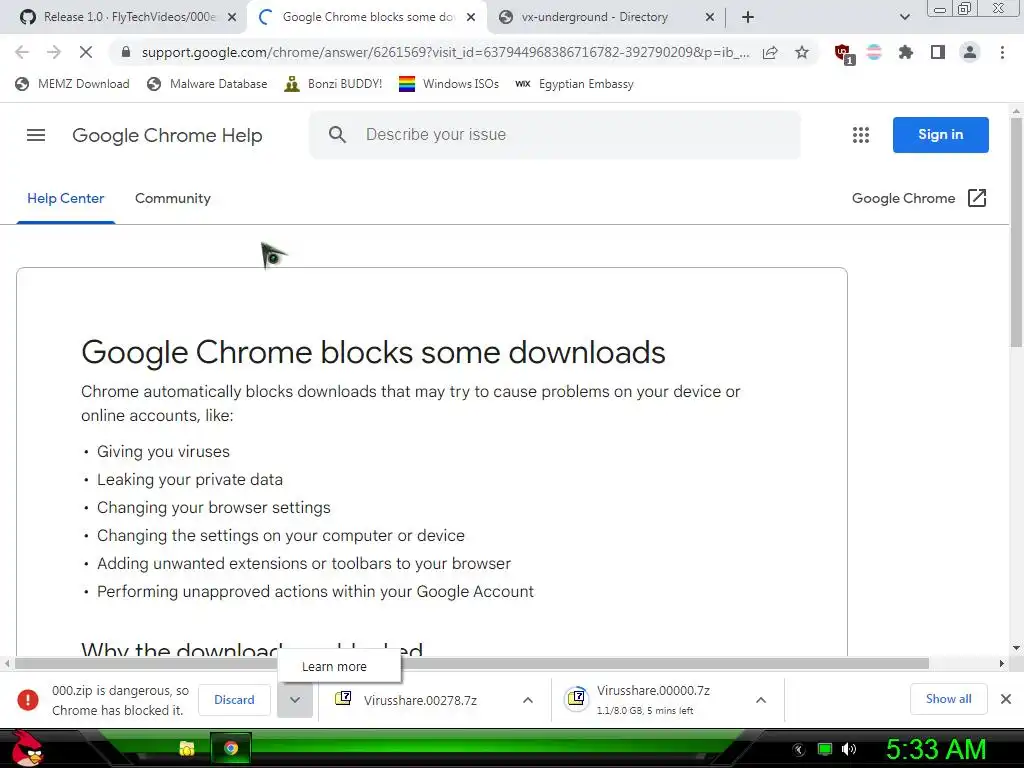Open the Angry Birds start button
This screenshot has height=768, width=1024.
[x=26, y=748]
